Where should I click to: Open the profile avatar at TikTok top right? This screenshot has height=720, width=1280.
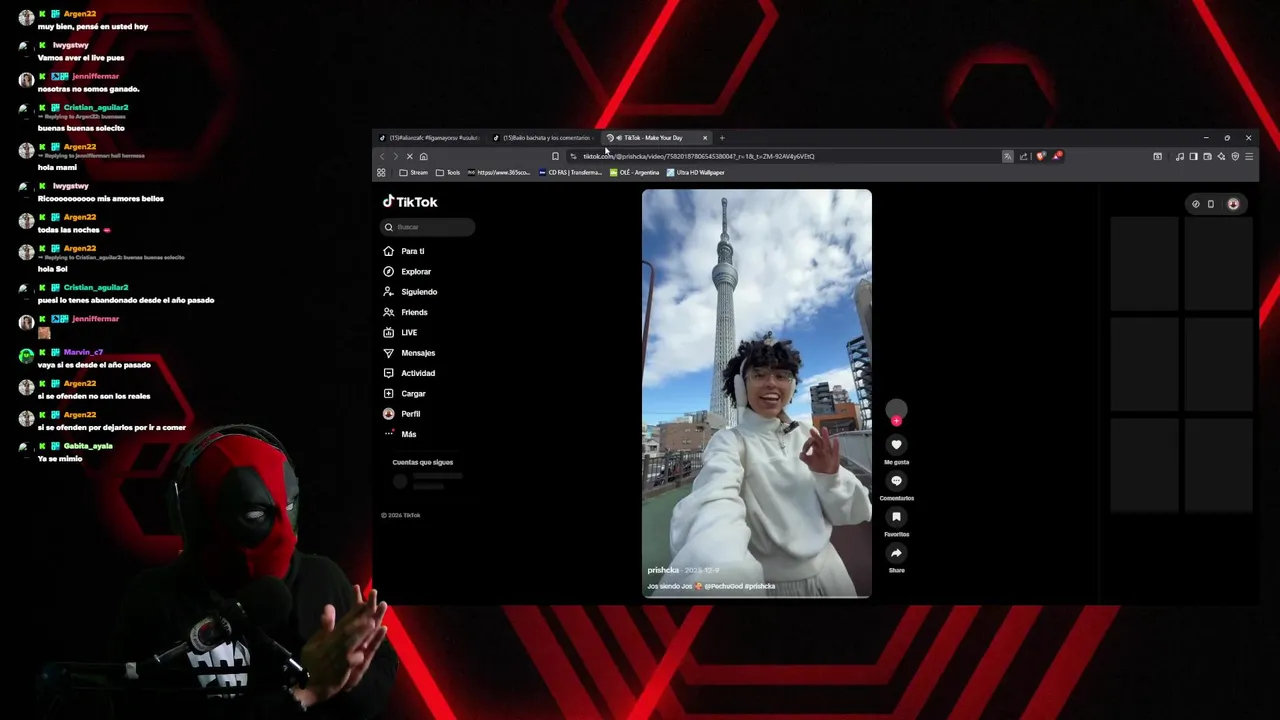point(1233,204)
